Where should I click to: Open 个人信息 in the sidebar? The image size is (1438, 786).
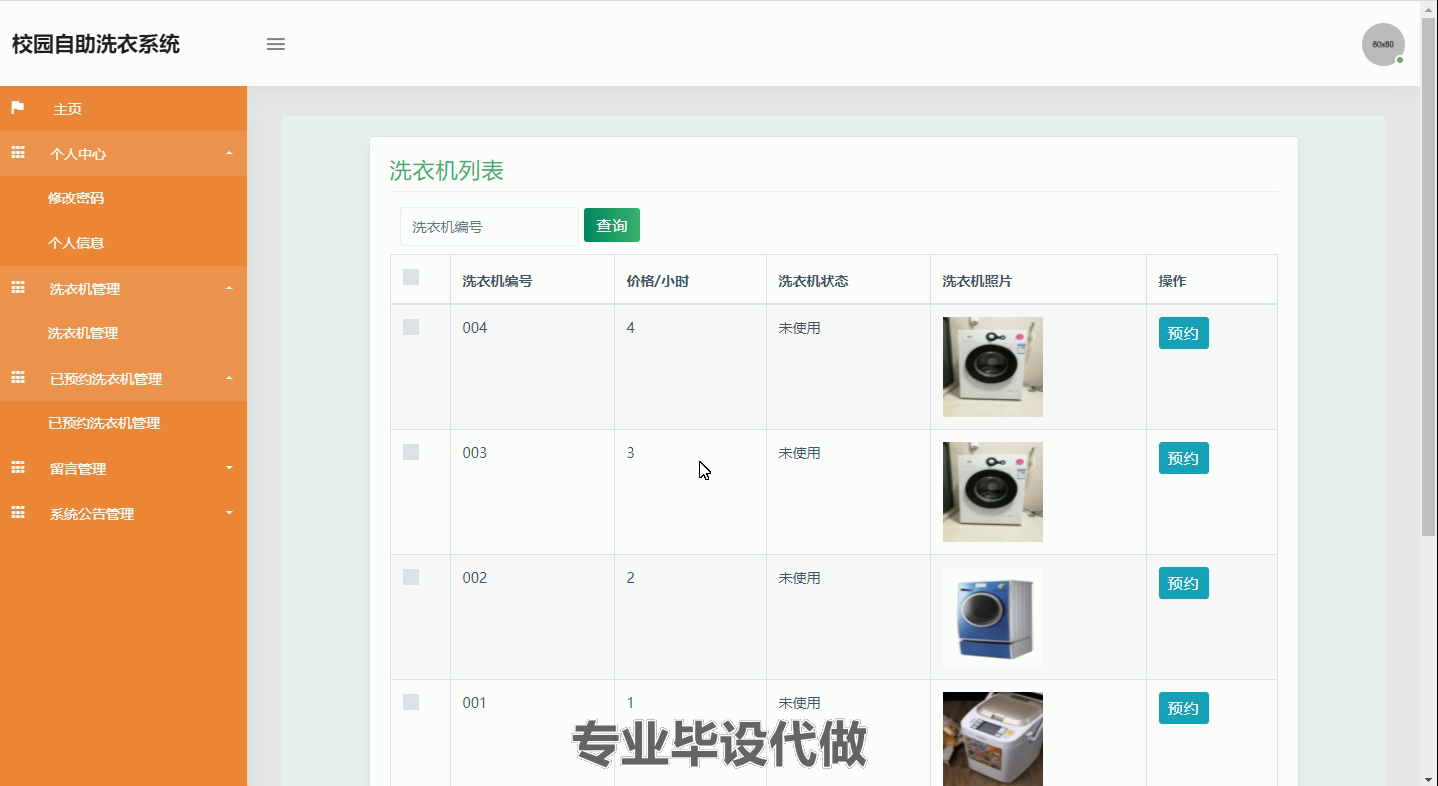click(76, 243)
